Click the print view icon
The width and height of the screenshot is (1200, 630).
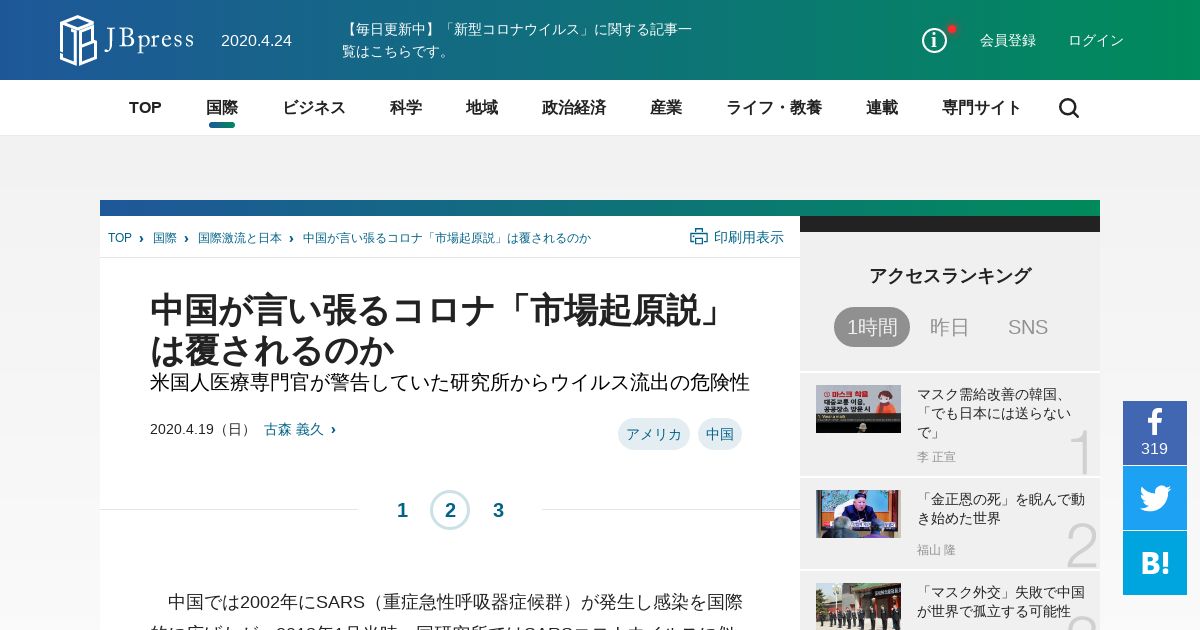click(699, 237)
